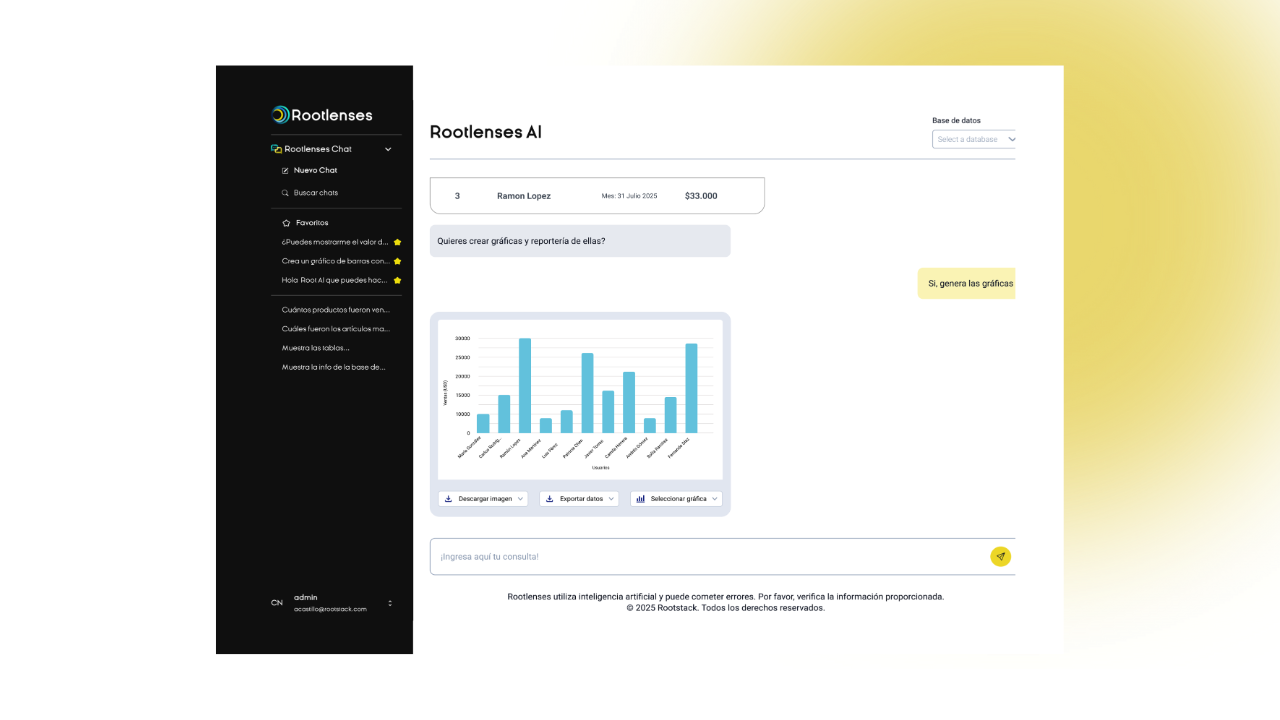
Task: Click the Buscar chats magnifier icon
Action: click(x=285, y=192)
